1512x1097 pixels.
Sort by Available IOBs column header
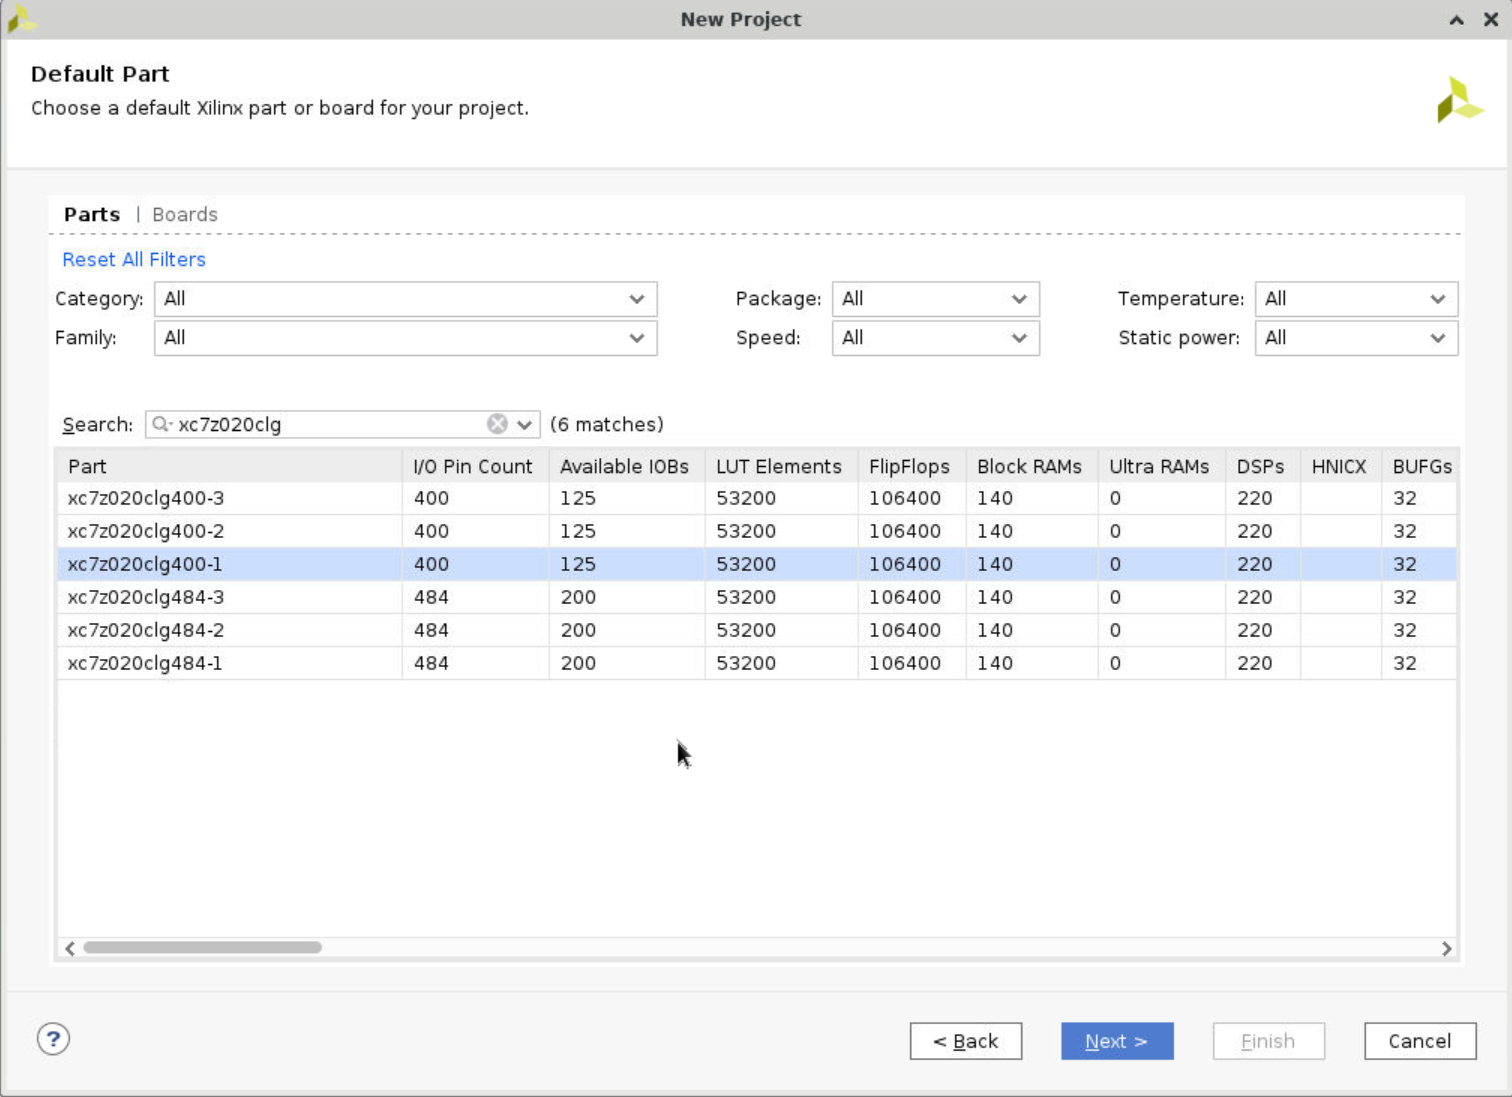[627, 466]
